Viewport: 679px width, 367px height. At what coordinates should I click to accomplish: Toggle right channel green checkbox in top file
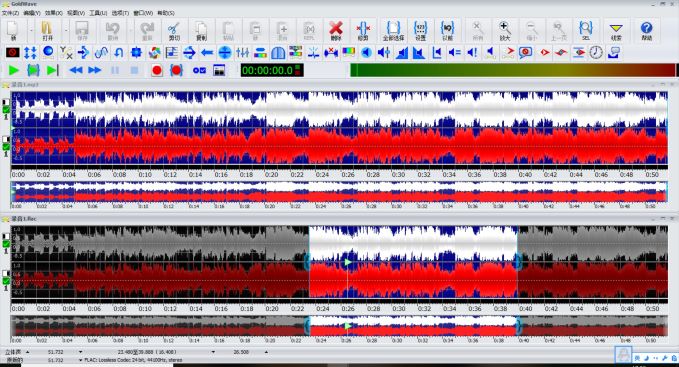click(6, 147)
